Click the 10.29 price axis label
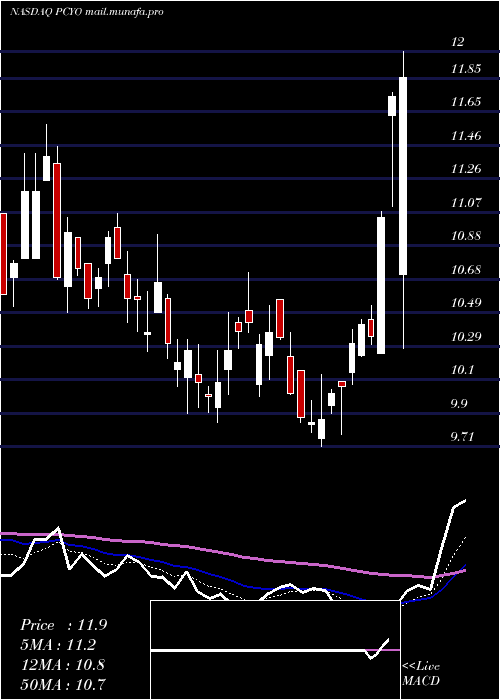Viewport: 500px width, 700px height. pyautogui.click(x=466, y=336)
